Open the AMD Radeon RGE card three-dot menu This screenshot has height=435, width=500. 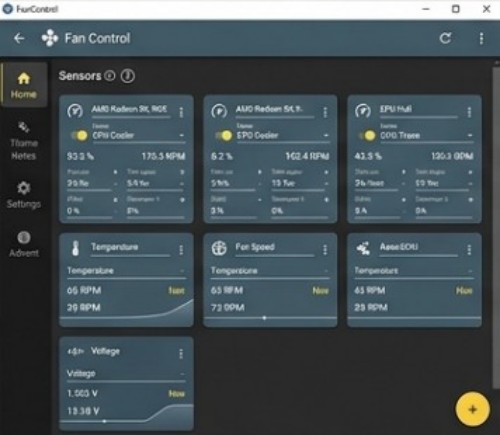[181, 112]
